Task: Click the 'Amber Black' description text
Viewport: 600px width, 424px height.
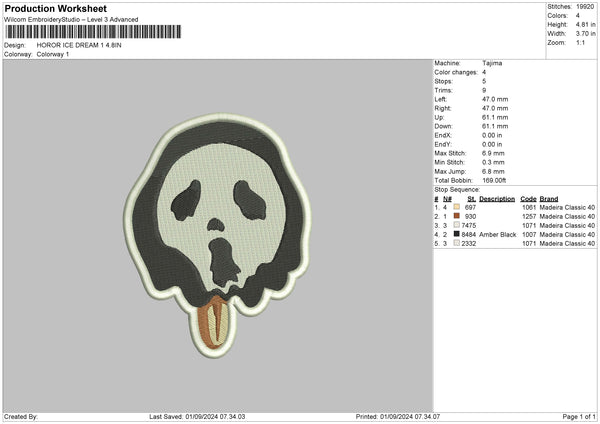Action: pyautogui.click(x=497, y=235)
